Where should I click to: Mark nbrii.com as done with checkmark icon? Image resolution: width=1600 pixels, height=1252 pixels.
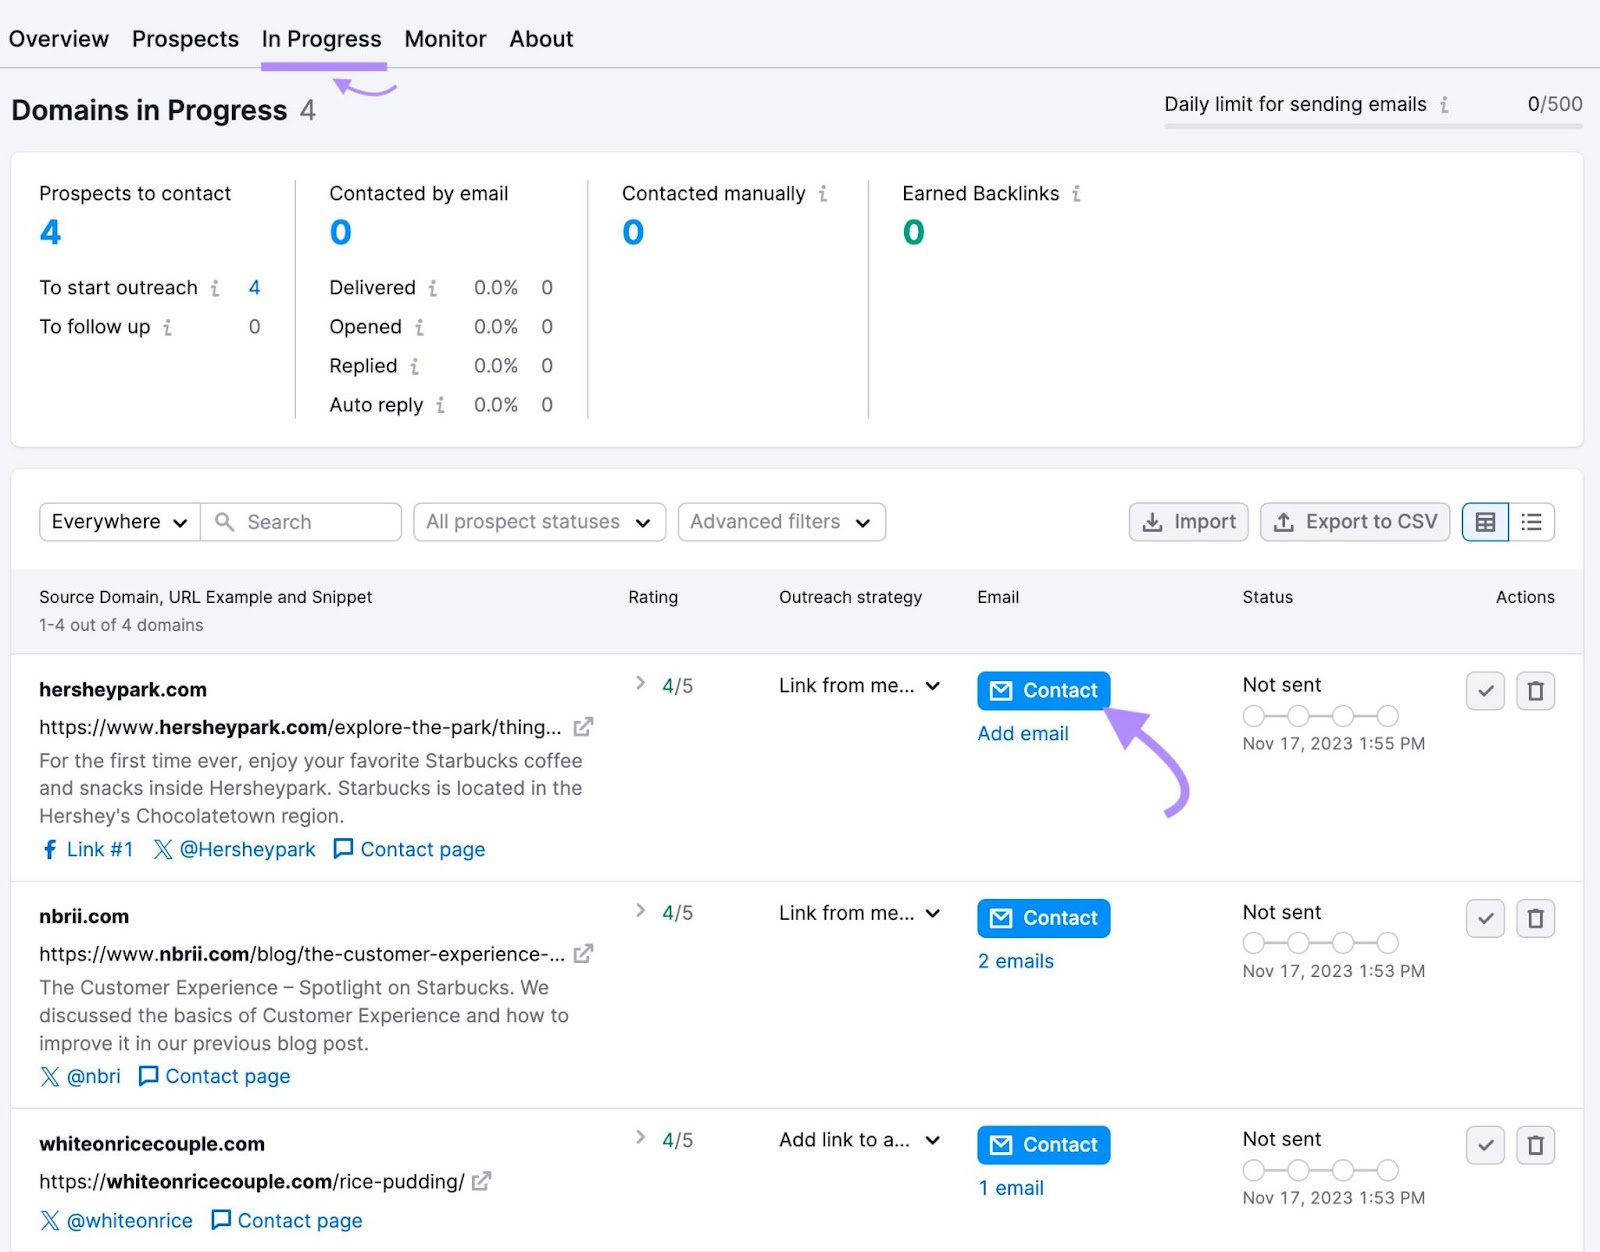tap(1485, 918)
